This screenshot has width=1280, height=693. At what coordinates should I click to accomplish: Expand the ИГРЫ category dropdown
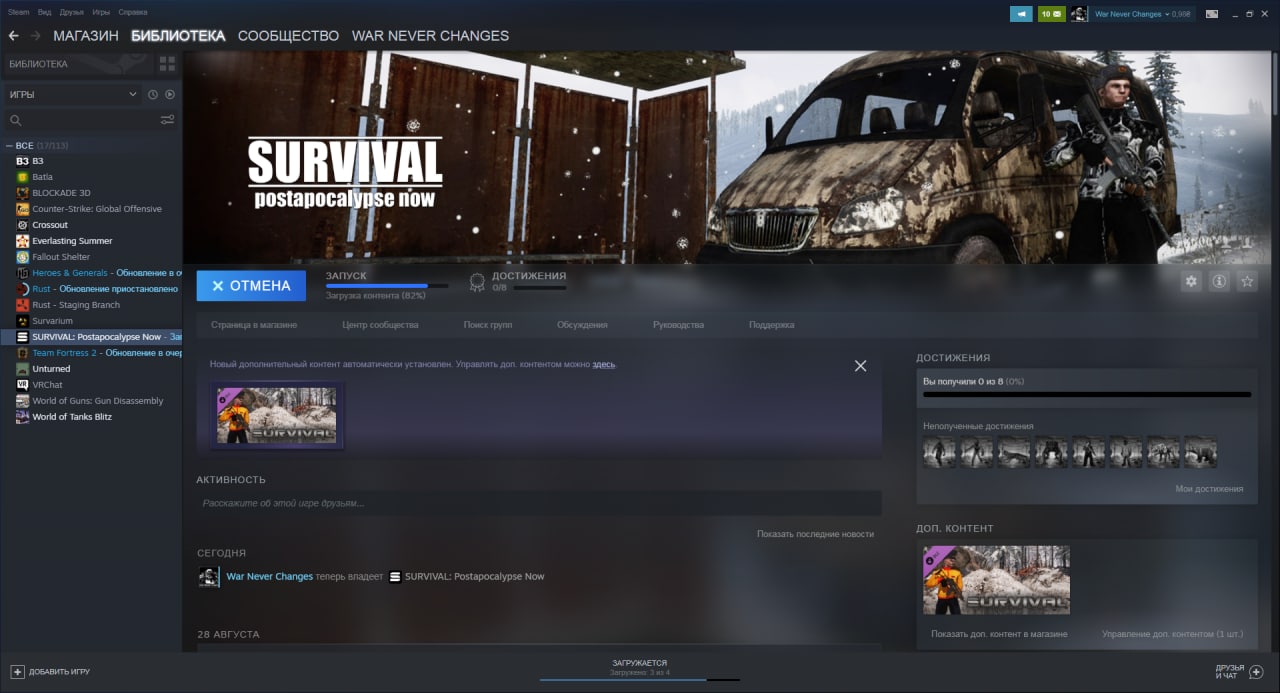click(74, 94)
